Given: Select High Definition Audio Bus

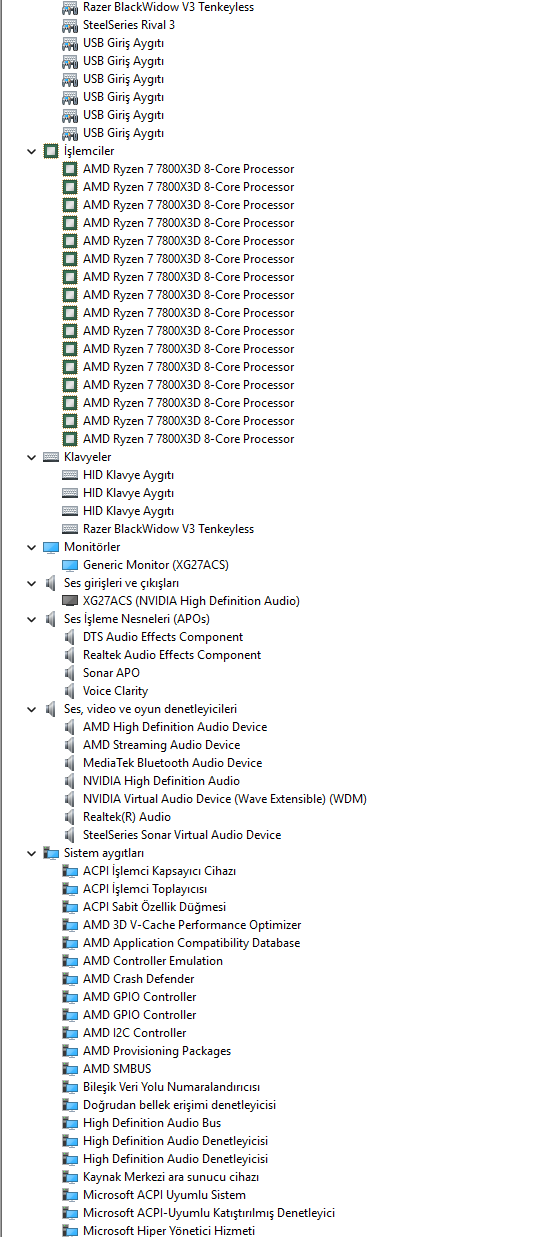Looking at the screenshot, I should pyautogui.click(x=152, y=1123).
